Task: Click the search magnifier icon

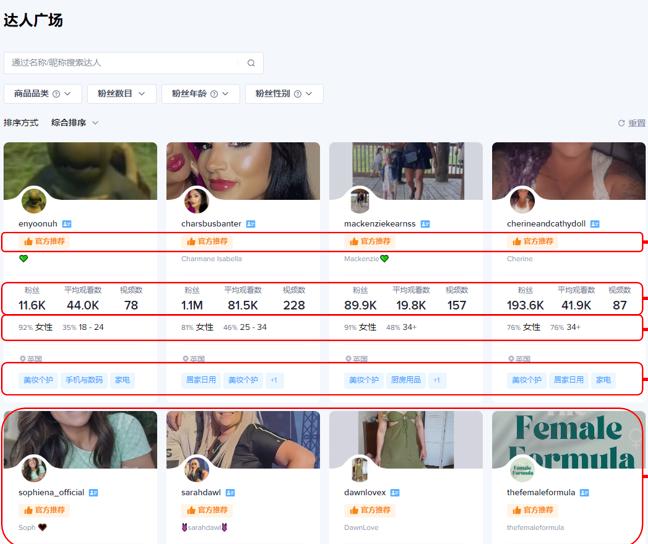Action: [251, 63]
